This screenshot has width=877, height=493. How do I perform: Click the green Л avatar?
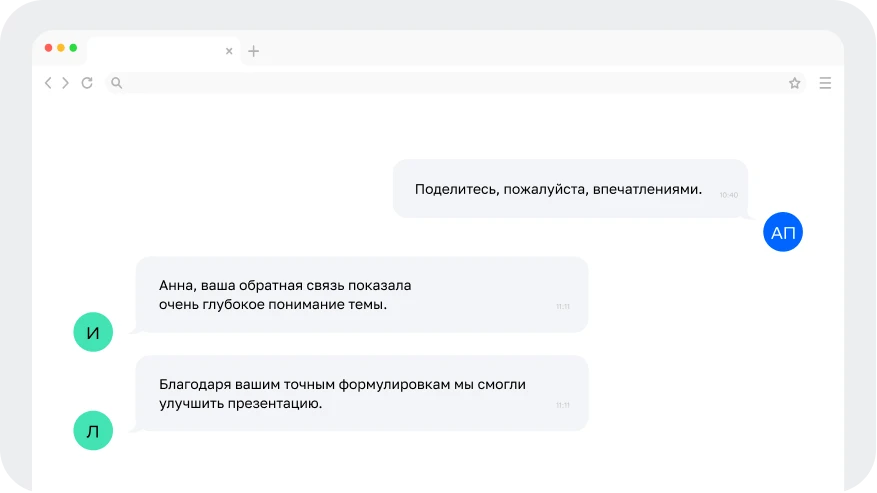click(x=93, y=432)
